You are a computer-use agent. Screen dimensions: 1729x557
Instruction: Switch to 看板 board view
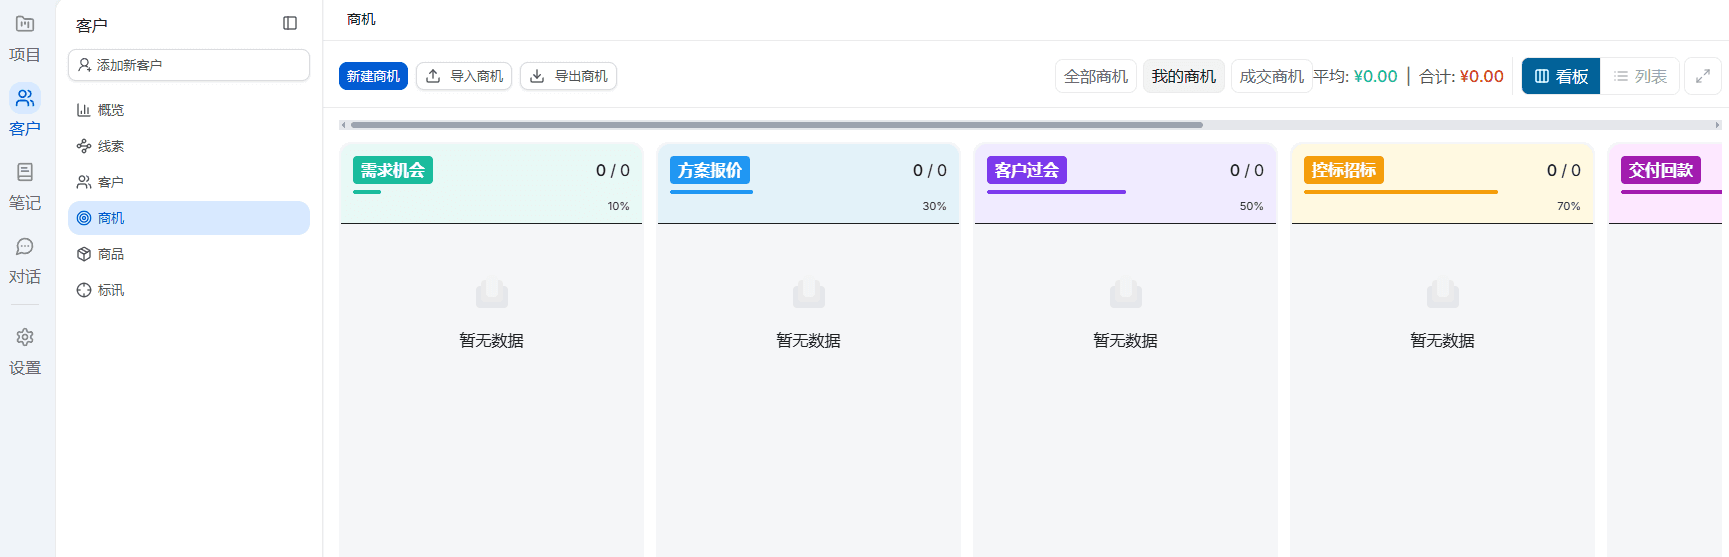(1560, 76)
